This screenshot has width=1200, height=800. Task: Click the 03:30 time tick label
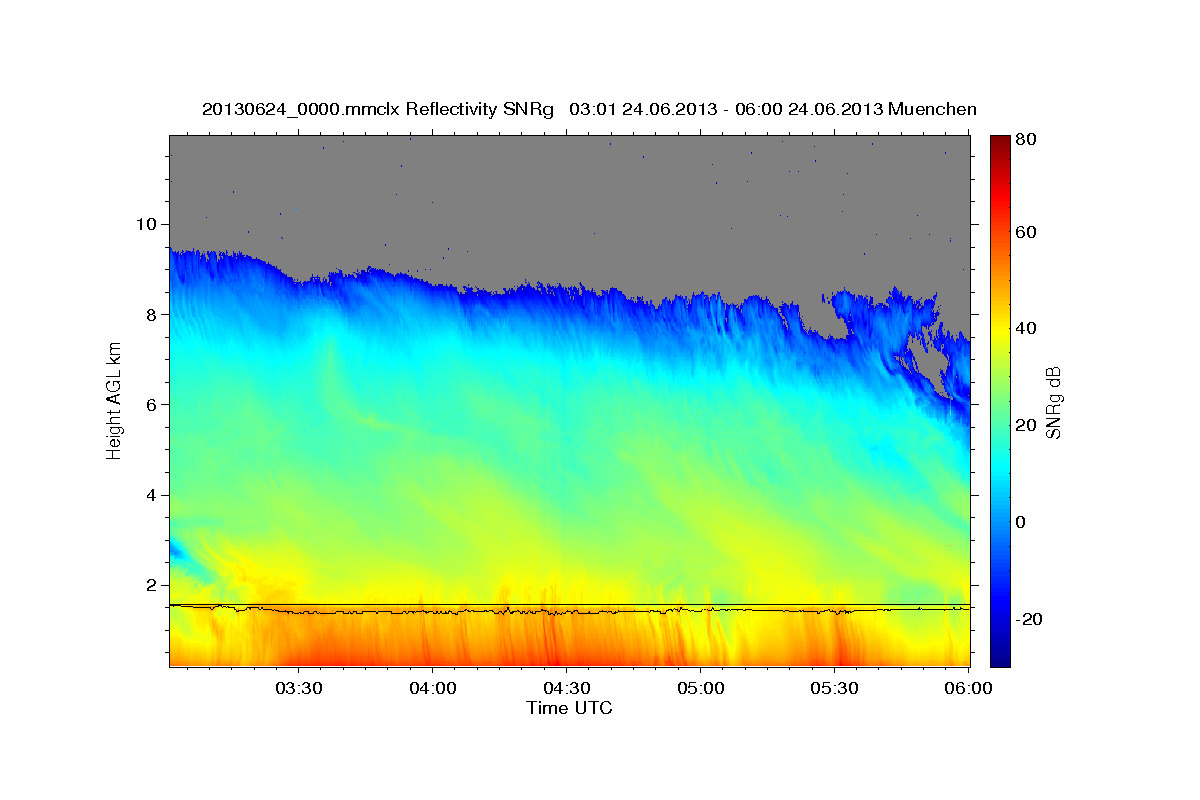[x=298, y=688]
